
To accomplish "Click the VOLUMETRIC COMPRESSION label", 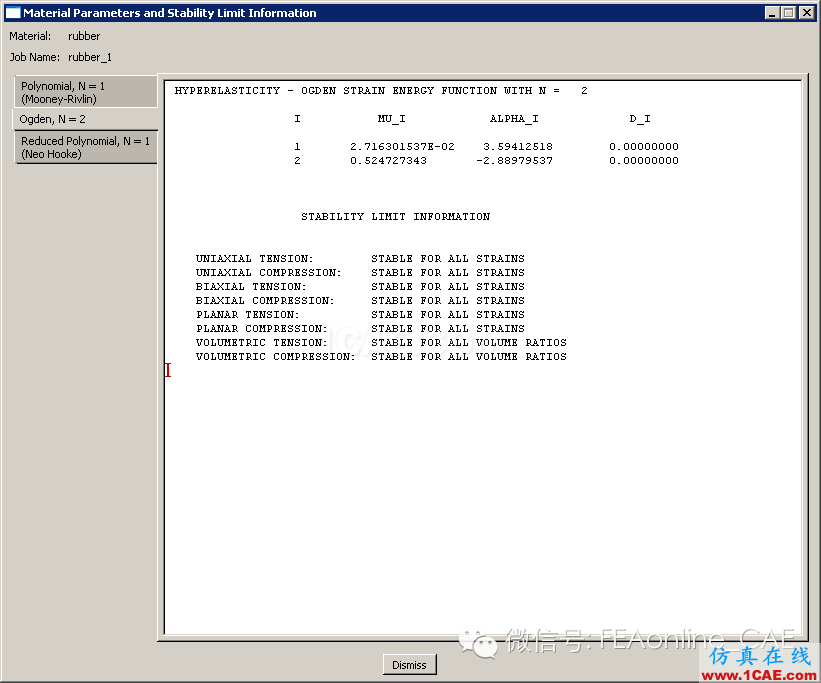I will (x=275, y=357).
